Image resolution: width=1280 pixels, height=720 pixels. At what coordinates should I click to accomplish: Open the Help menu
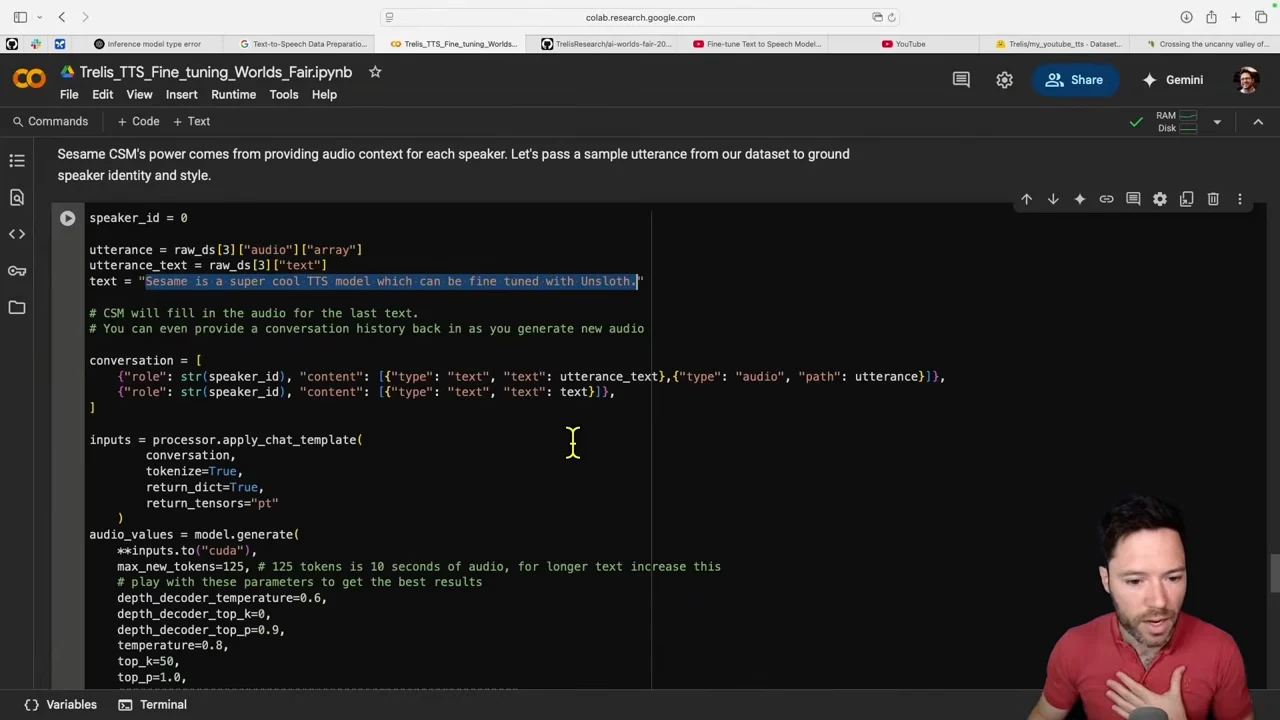tap(324, 94)
